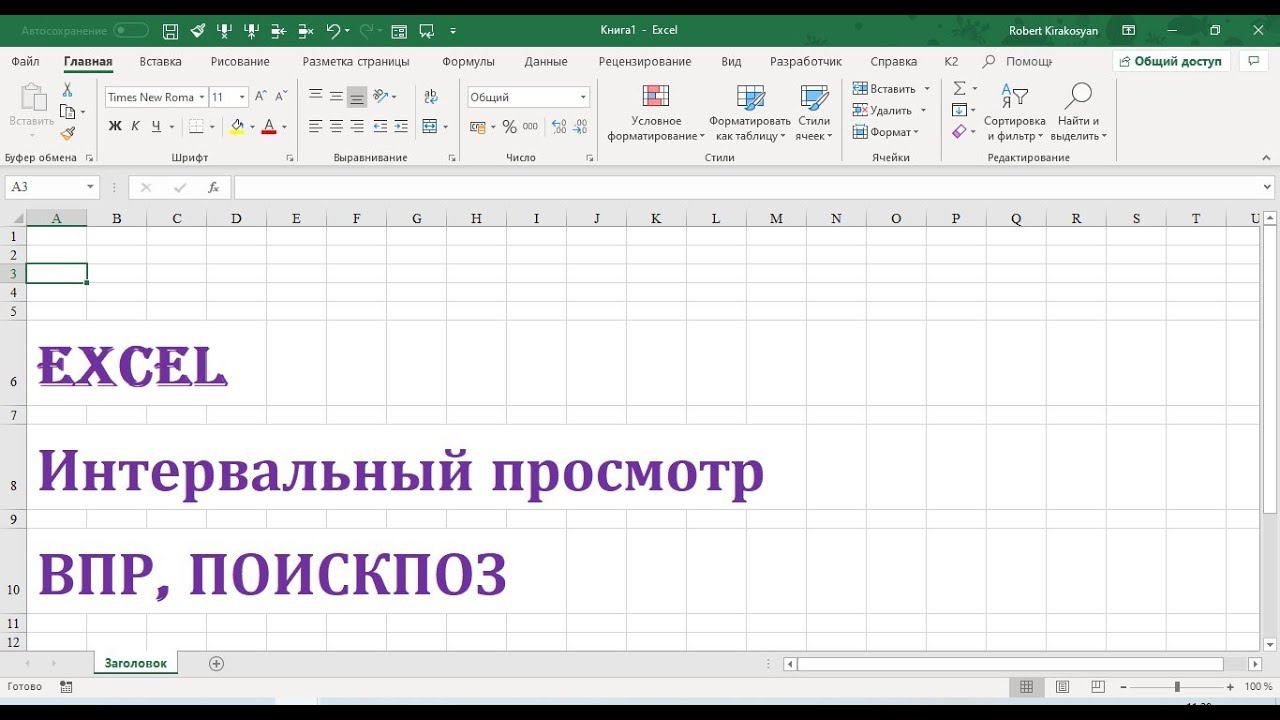
Task: Open the Файл menu
Action: tap(26, 61)
